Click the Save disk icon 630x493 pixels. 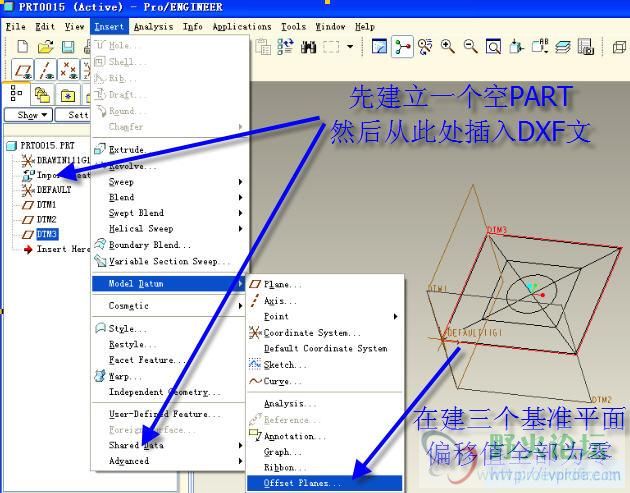coord(68,47)
